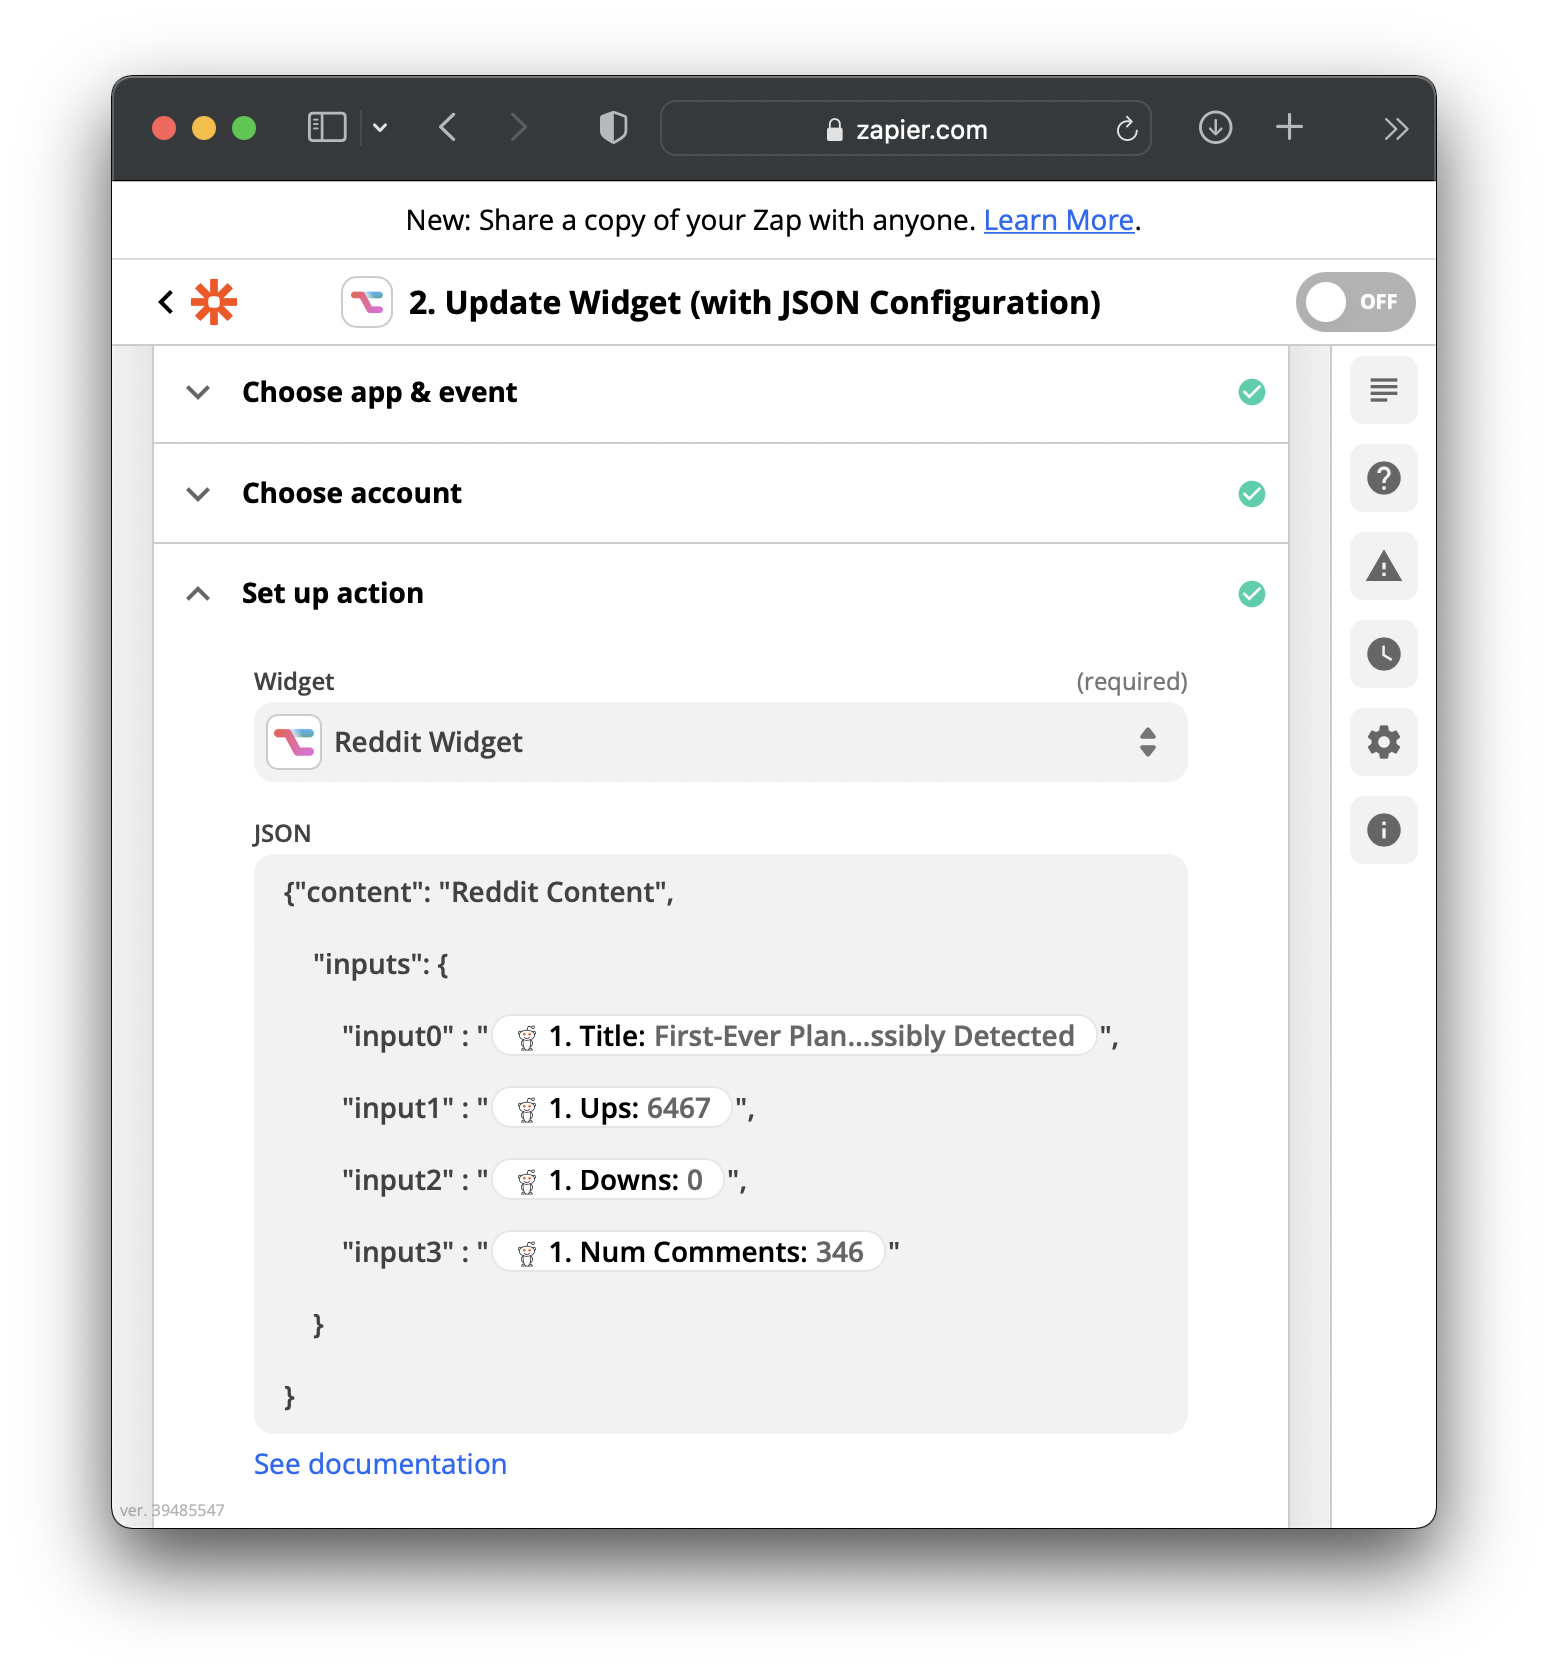Viewport: 1548px width, 1676px height.
Task: Open the See documentation link
Action: point(380,1464)
